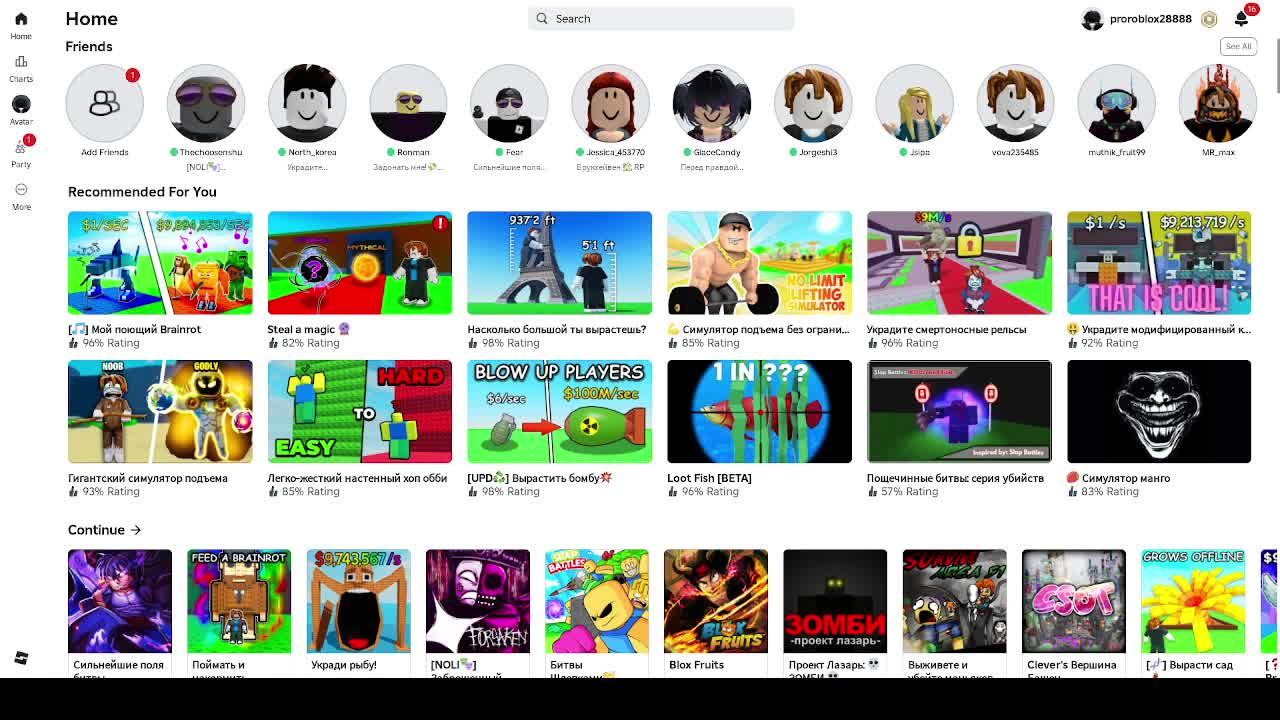Open friend MR_max's avatar
This screenshot has width=1280, height=720.
click(x=1217, y=103)
